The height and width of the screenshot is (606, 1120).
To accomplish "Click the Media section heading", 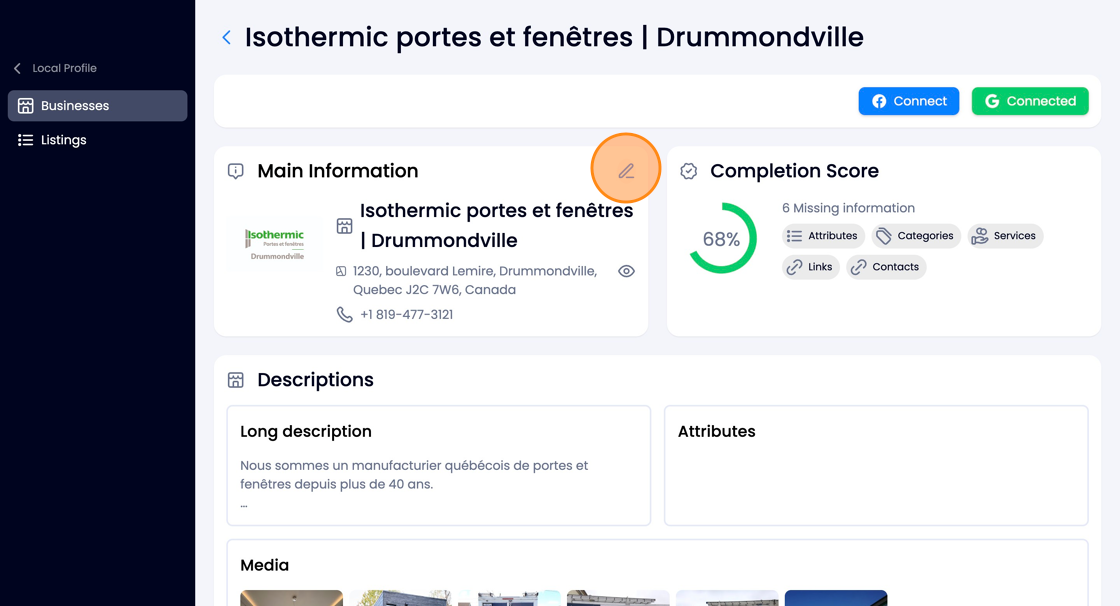I will click(x=264, y=565).
